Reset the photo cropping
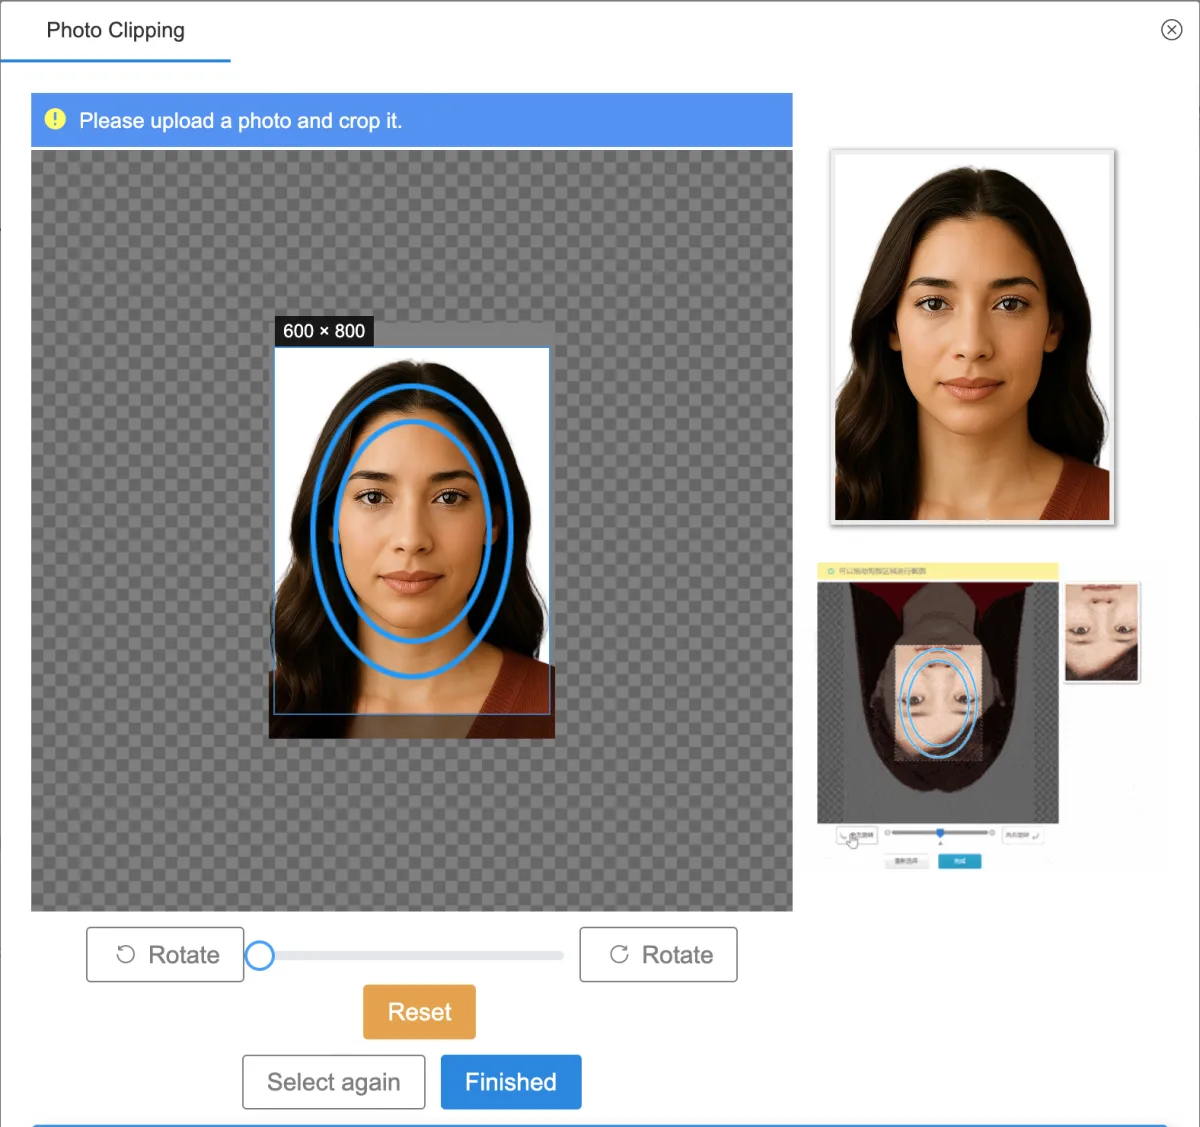This screenshot has height=1127, width=1200. 419,1012
